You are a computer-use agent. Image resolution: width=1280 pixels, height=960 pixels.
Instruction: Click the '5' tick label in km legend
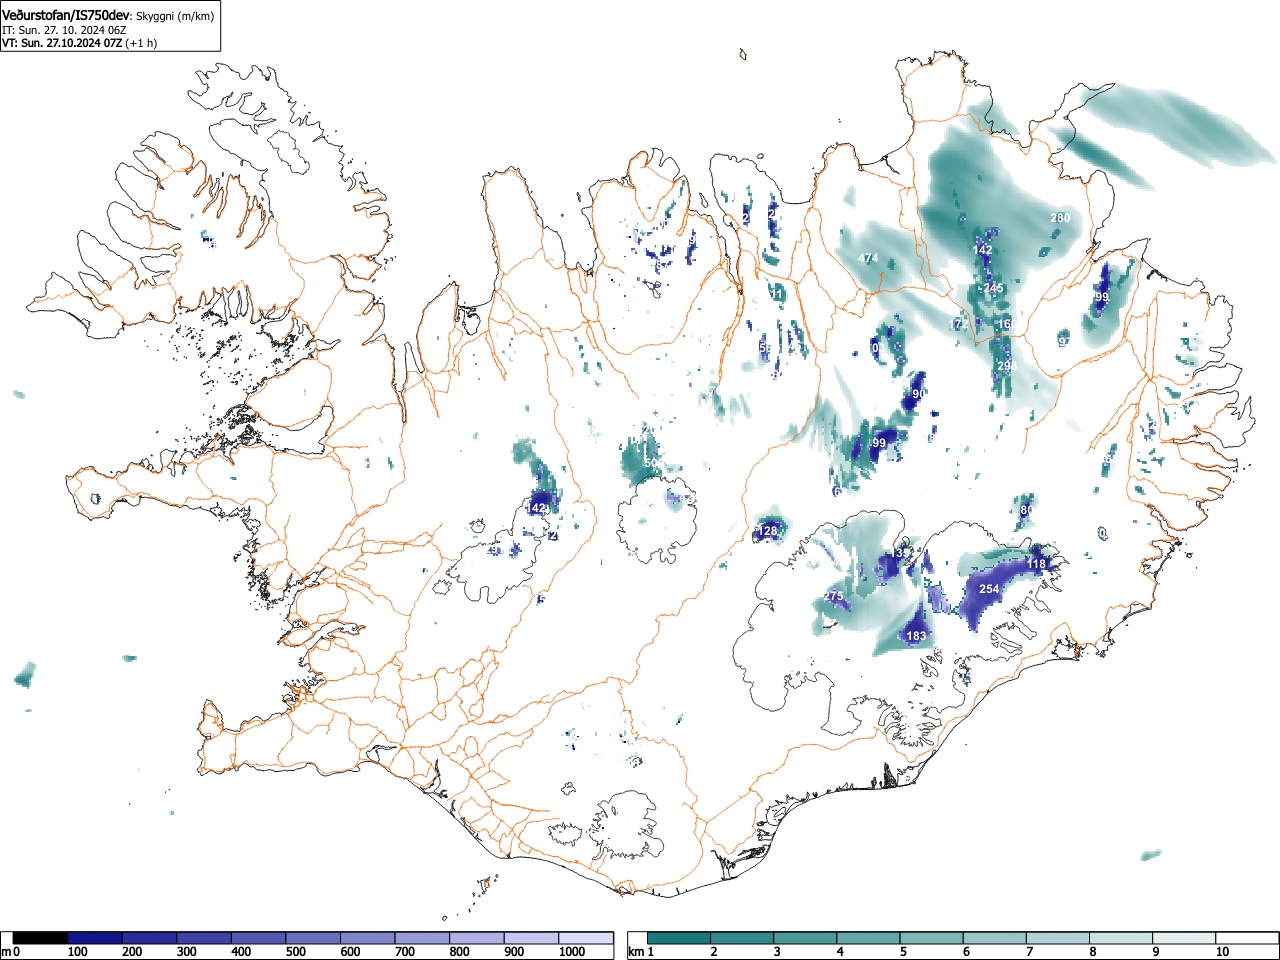903,952
